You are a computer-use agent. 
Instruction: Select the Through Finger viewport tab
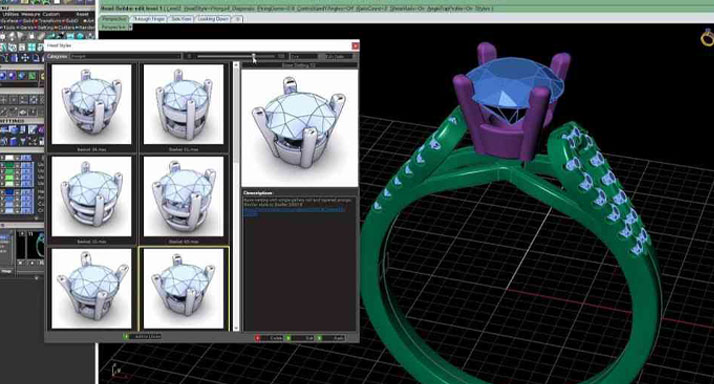[149, 19]
